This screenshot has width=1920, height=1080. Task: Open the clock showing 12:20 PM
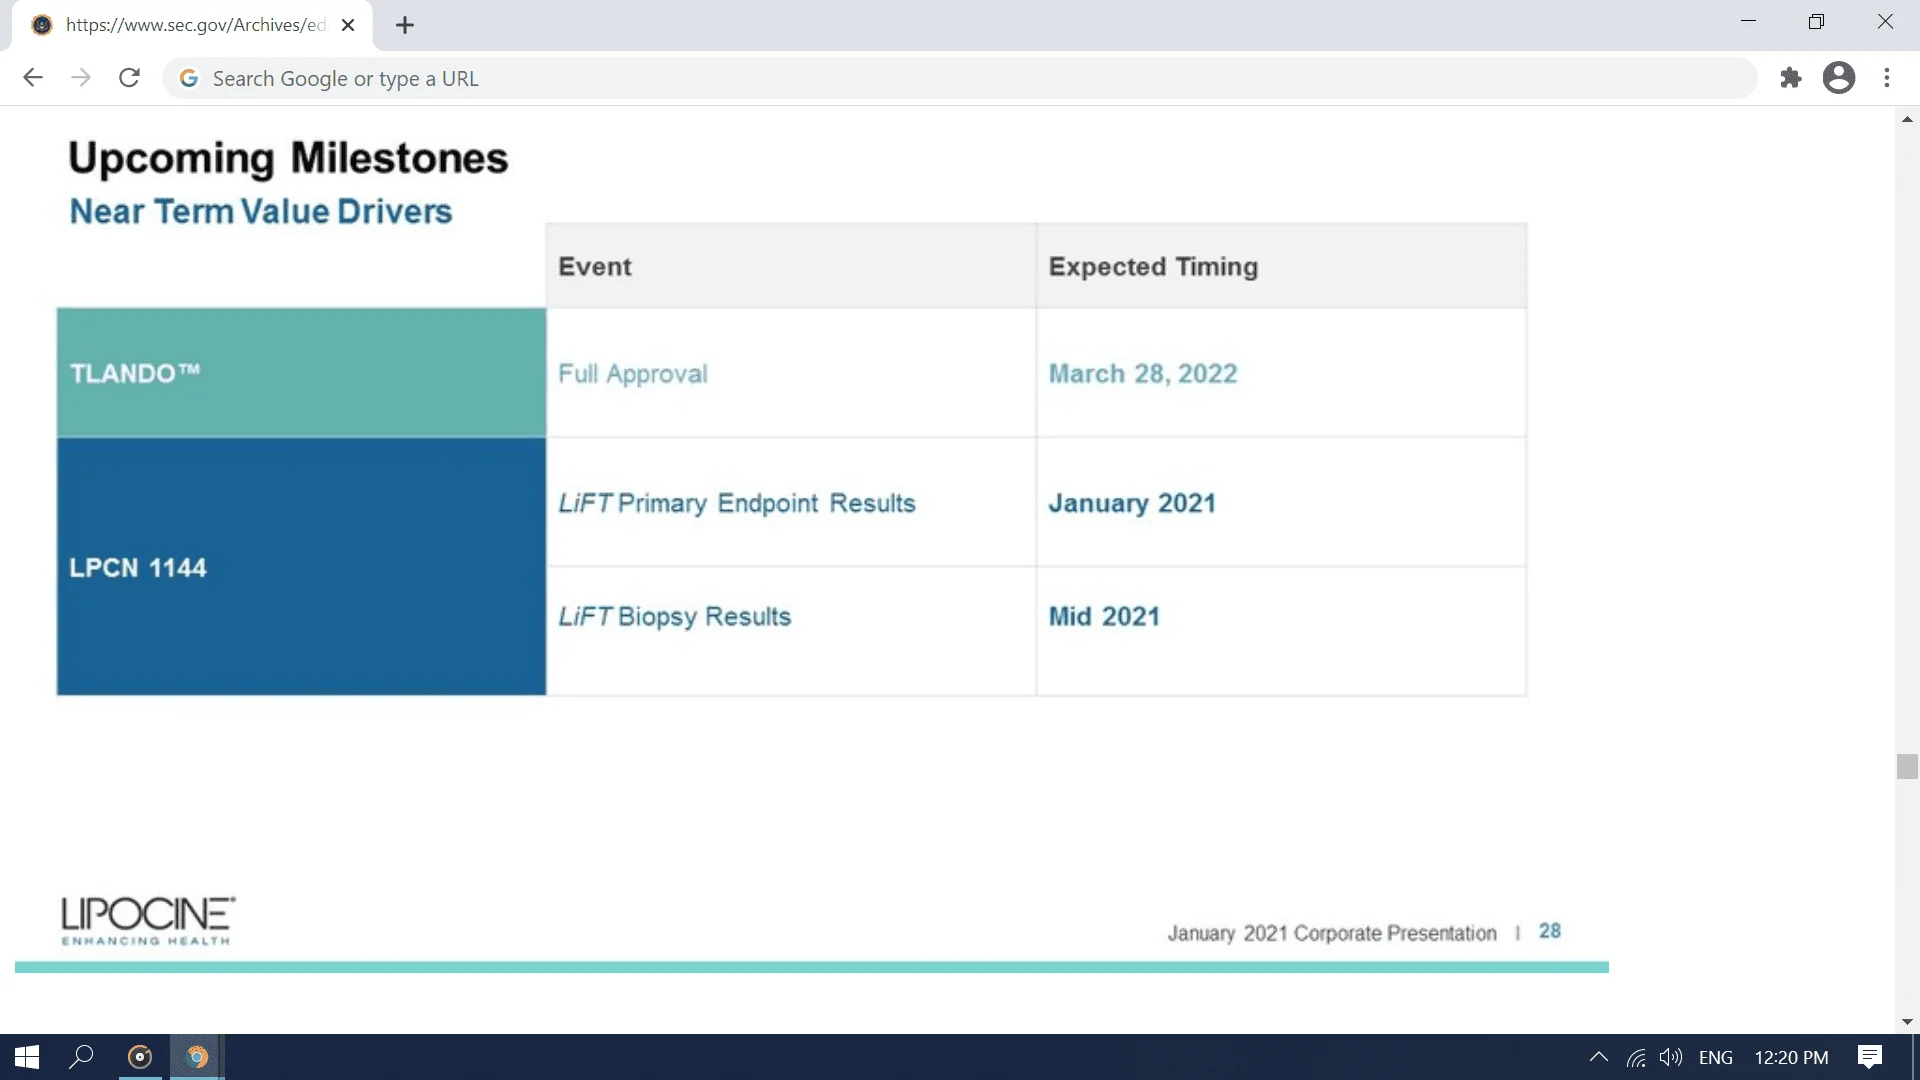[1791, 1057]
